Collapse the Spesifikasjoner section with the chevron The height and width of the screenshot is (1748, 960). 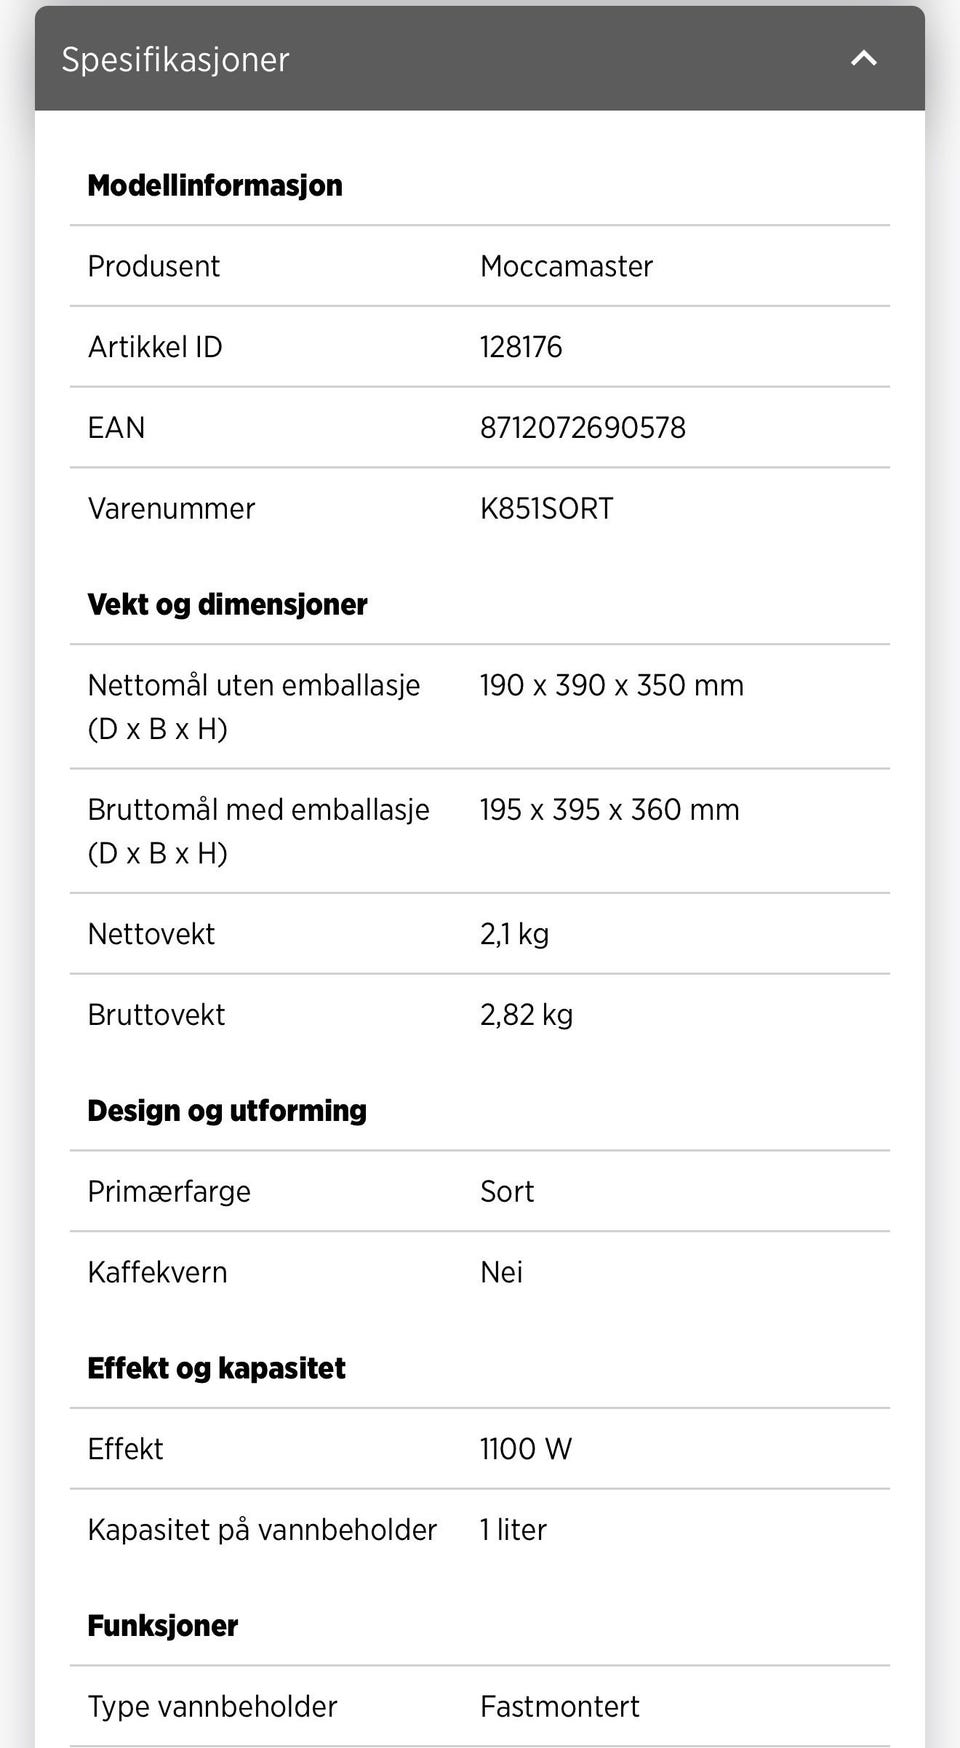863,59
